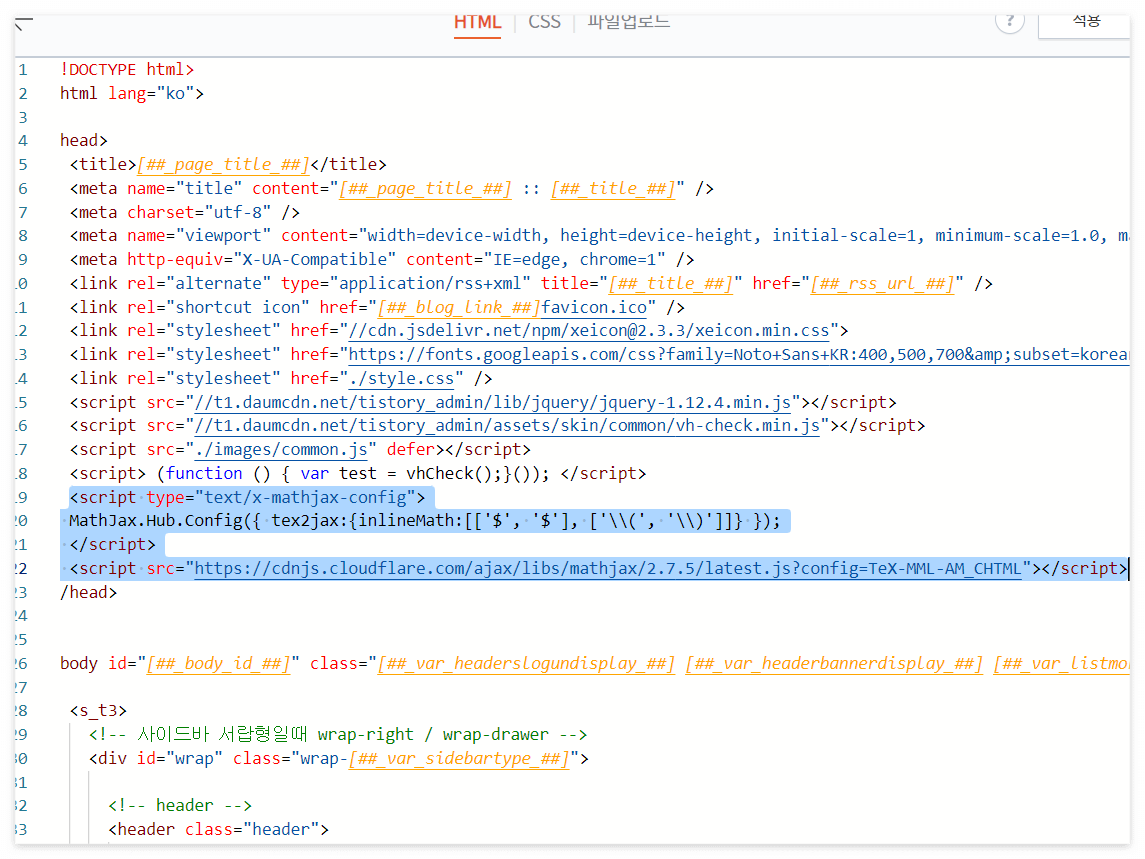Screen dimensions: 1145x859
Task: Open the 파일업로드 tab
Action: [628, 23]
